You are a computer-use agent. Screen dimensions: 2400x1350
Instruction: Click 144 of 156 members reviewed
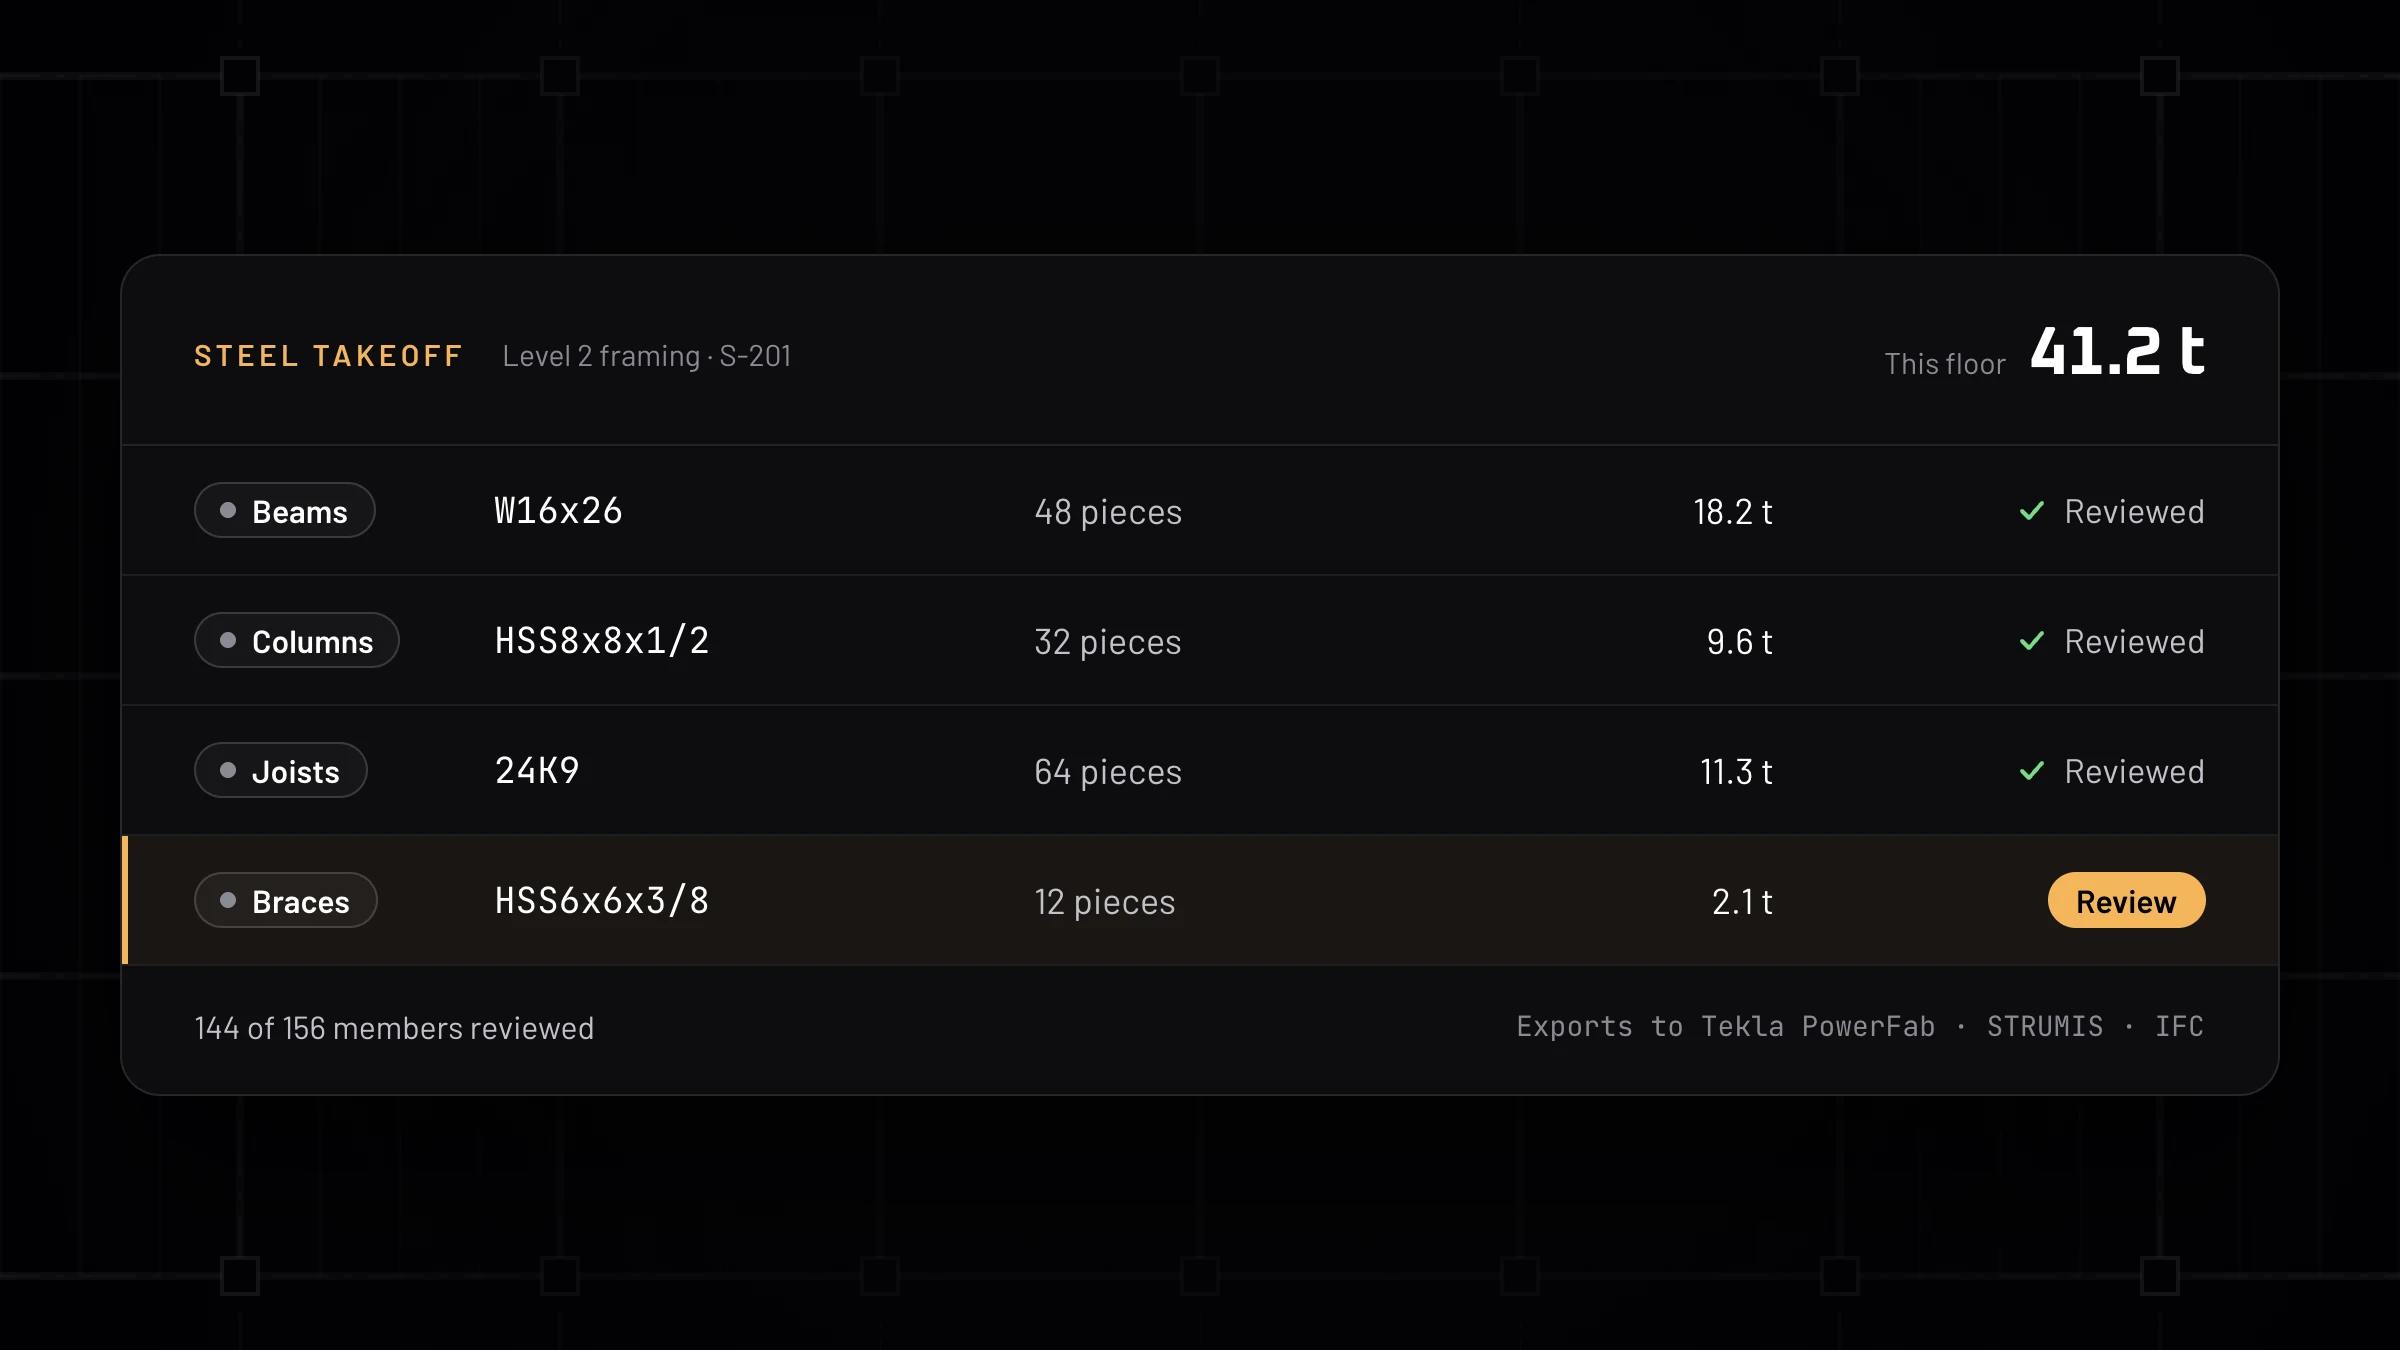(x=394, y=1029)
